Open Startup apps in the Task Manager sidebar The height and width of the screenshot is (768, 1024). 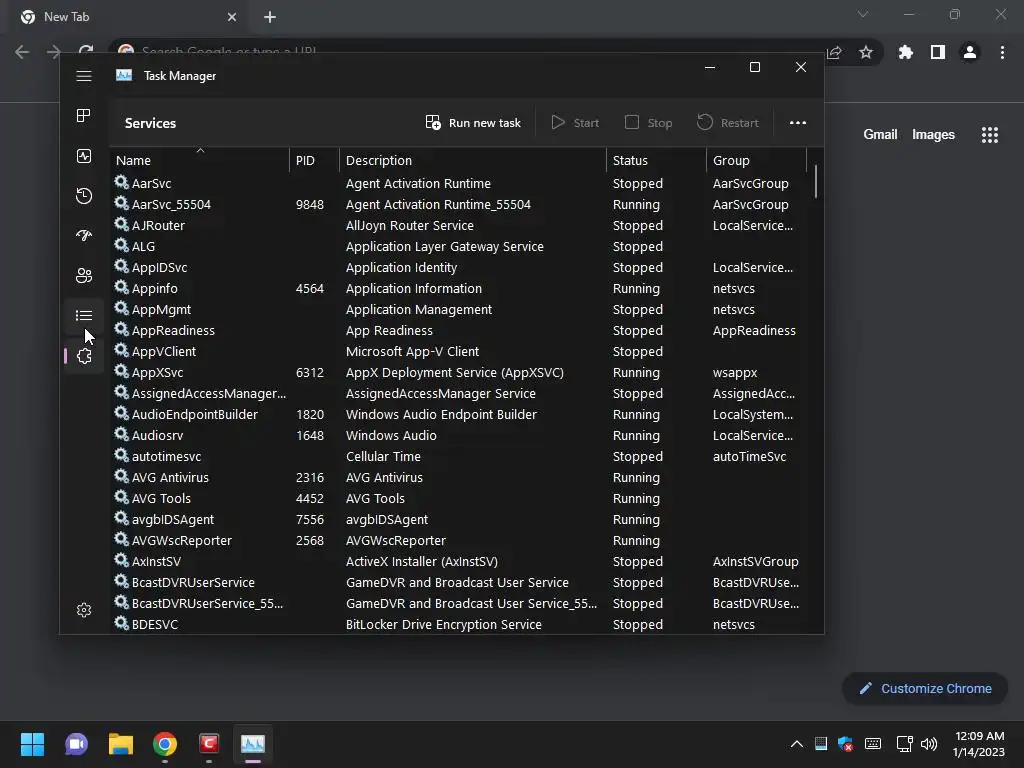[x=84, y=235]
